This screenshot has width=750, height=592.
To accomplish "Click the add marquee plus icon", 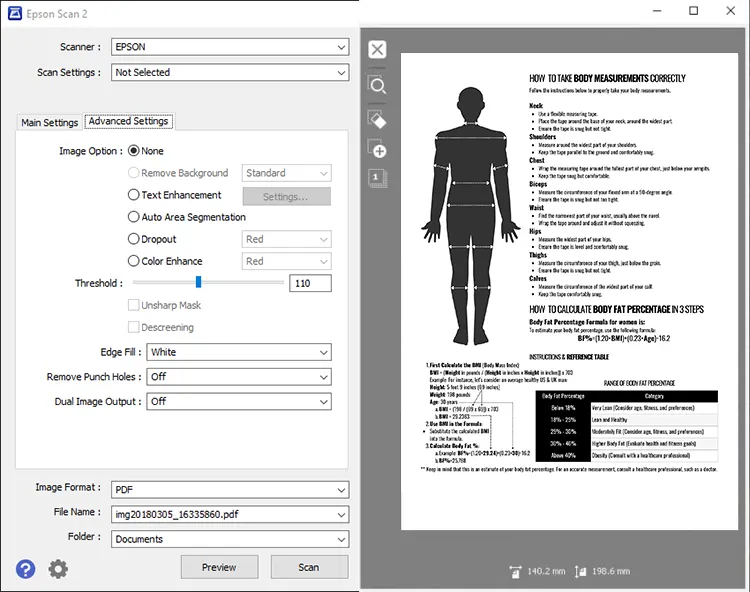I will pos(377,149).
